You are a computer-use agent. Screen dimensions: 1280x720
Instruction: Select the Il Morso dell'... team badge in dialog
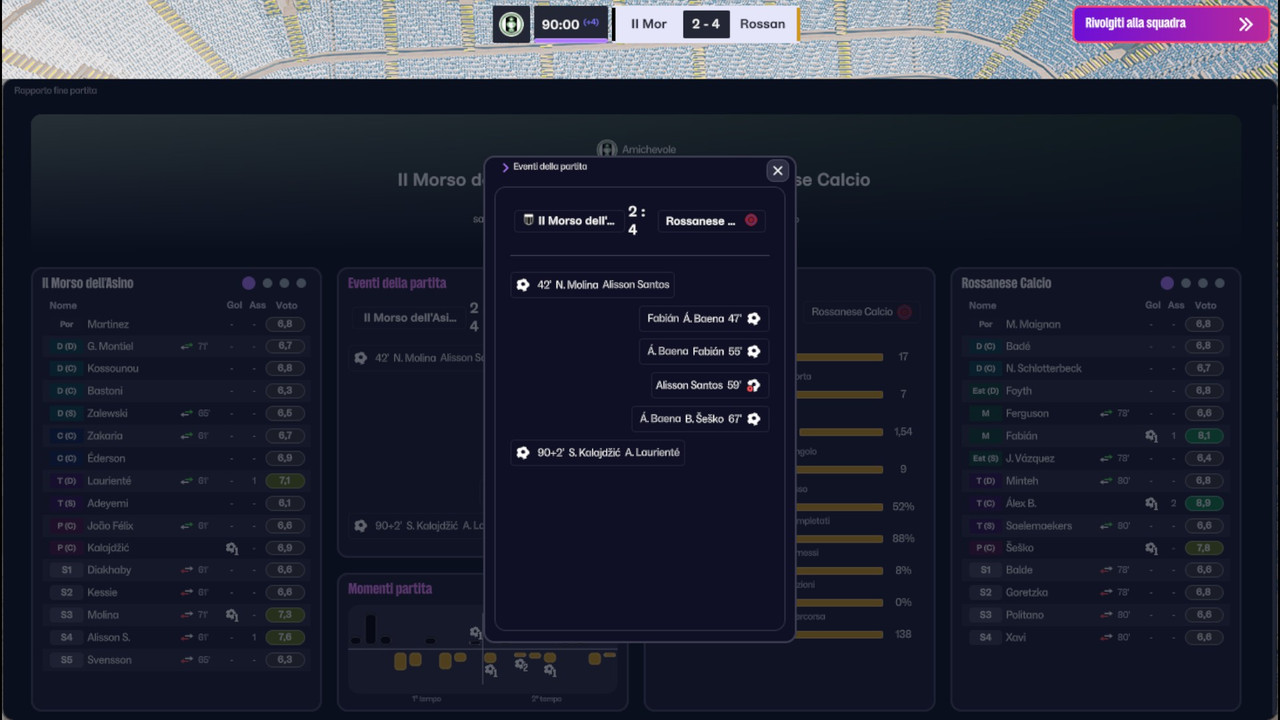tap(529, 221)
